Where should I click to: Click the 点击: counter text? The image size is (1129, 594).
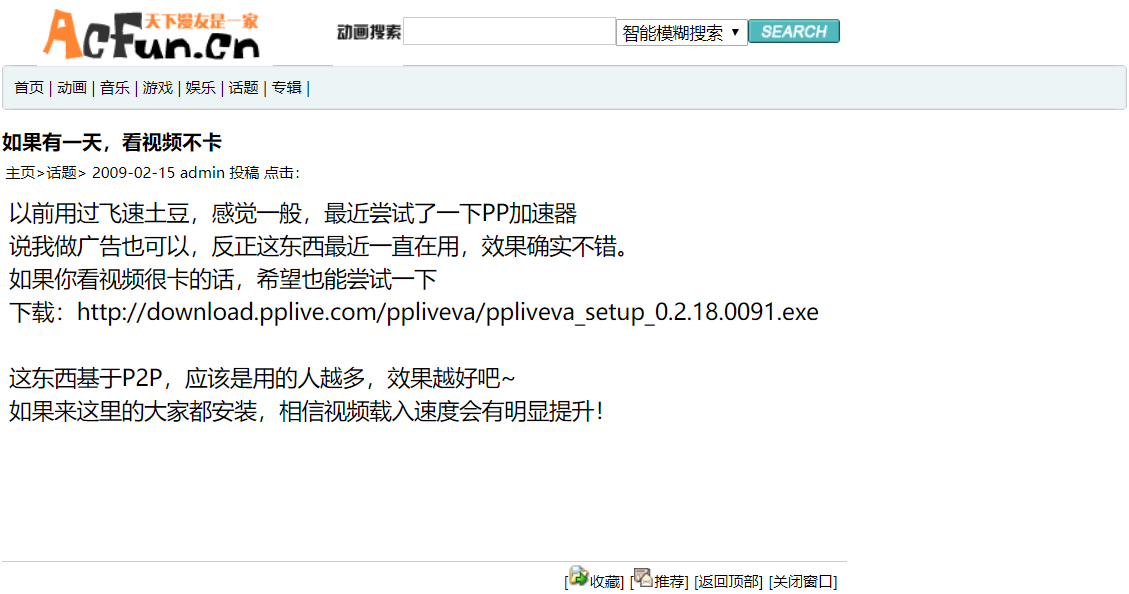(282, 173)
